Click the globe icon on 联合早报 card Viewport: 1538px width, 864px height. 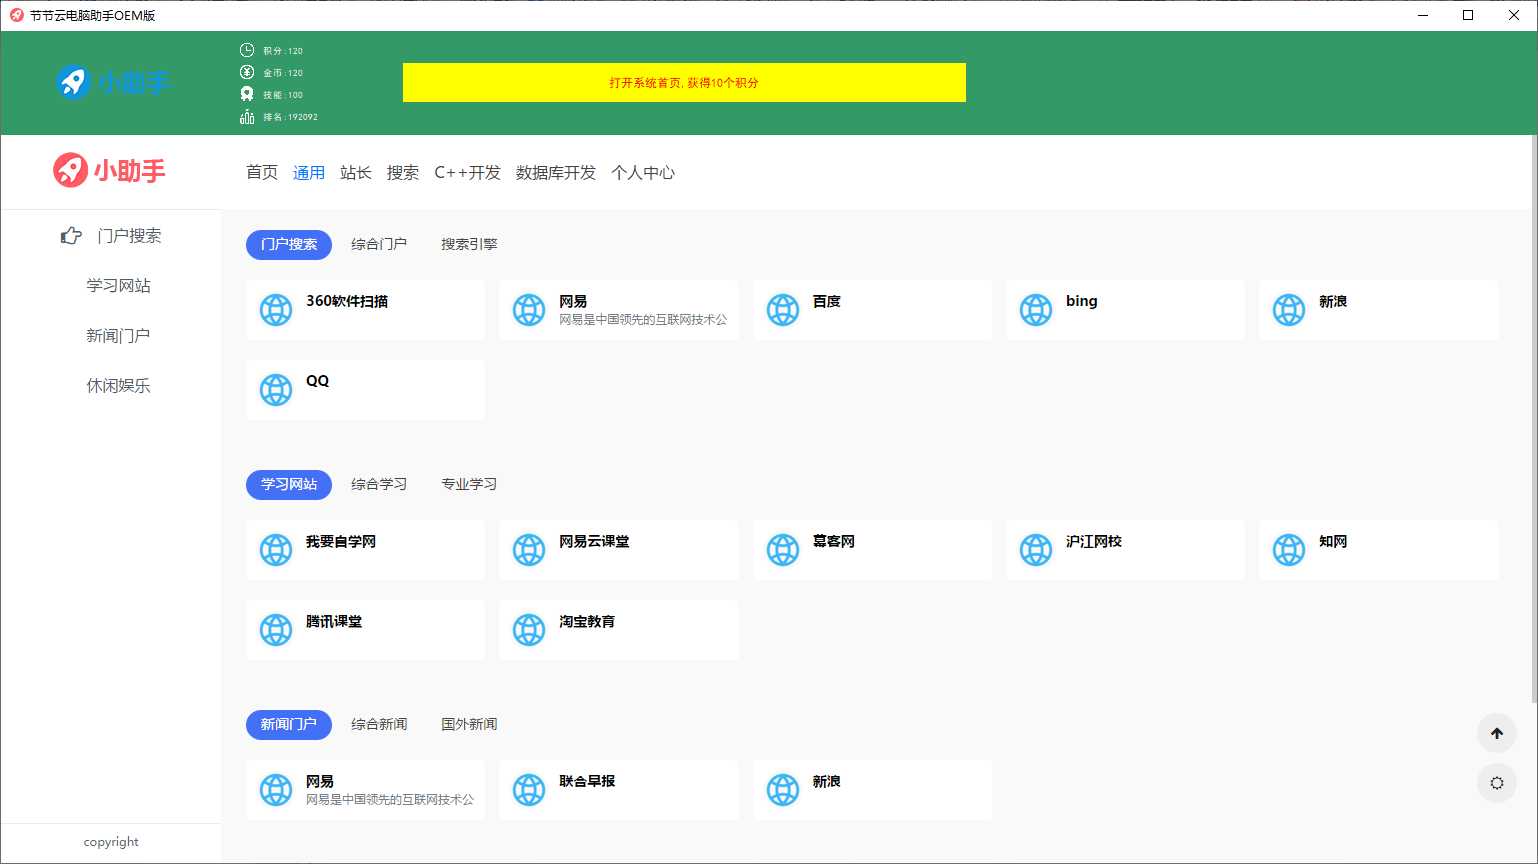coord(529,790)
